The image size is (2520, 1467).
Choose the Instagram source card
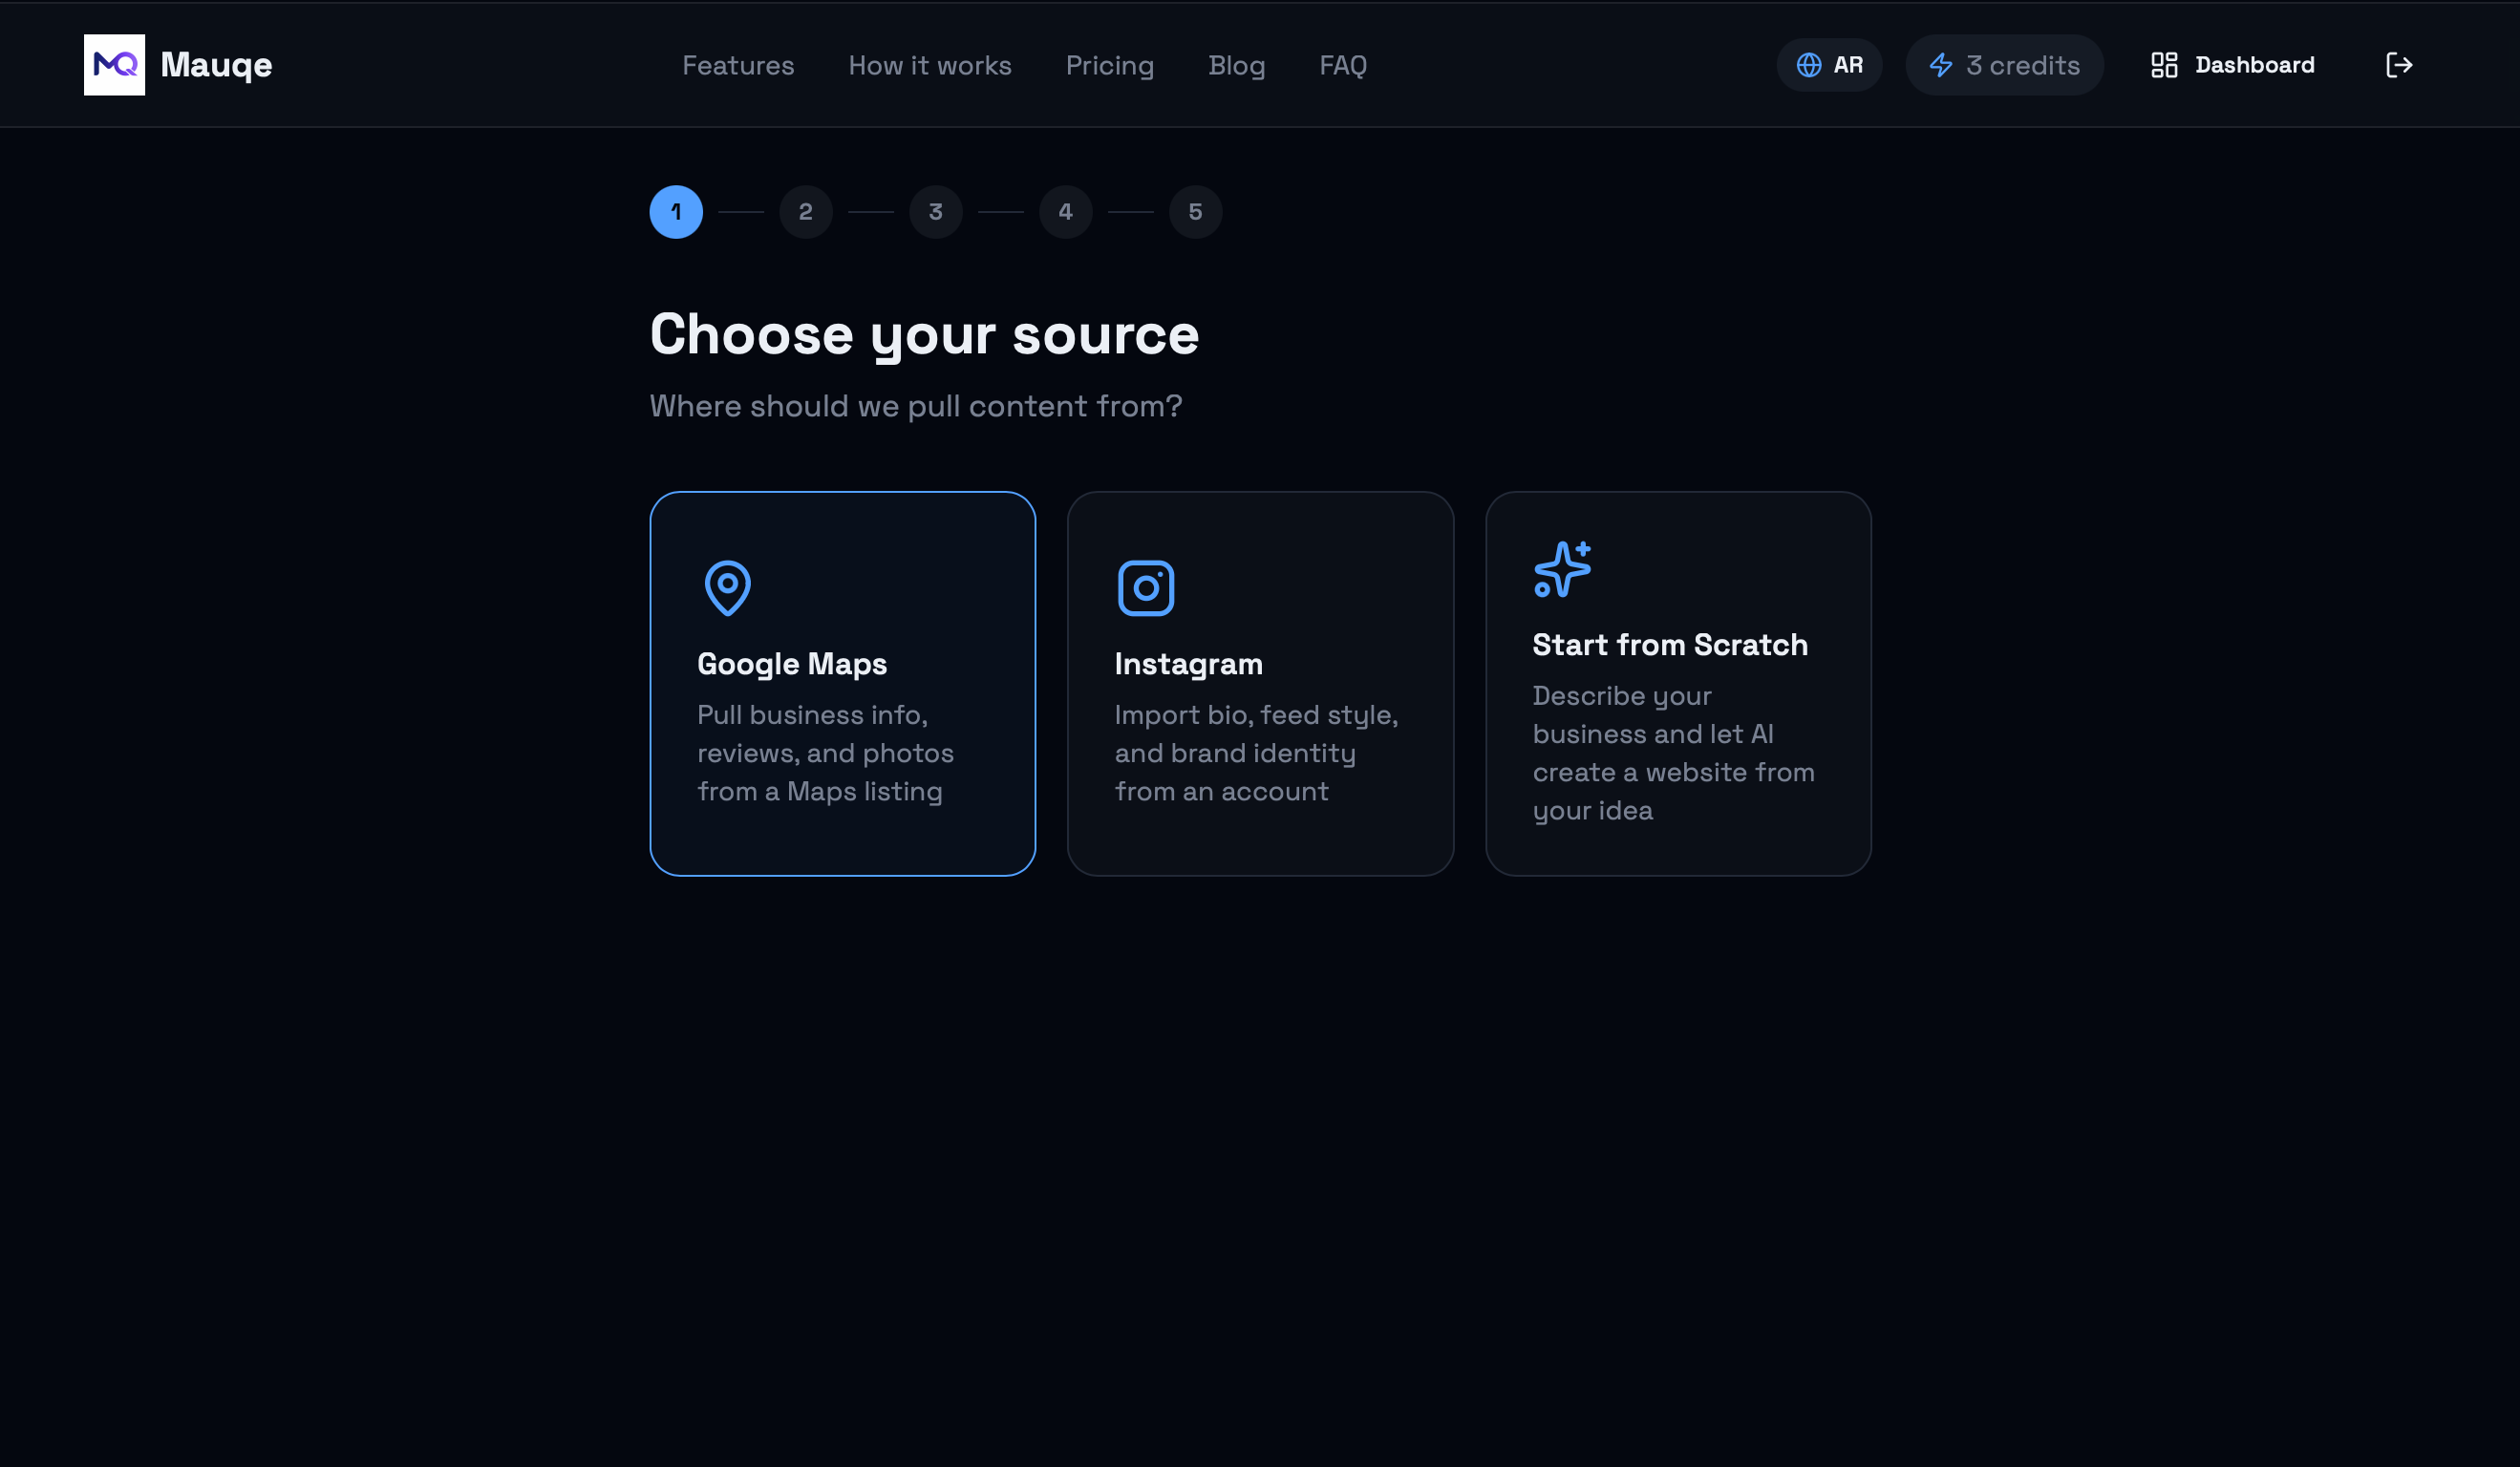point(1261,684)
